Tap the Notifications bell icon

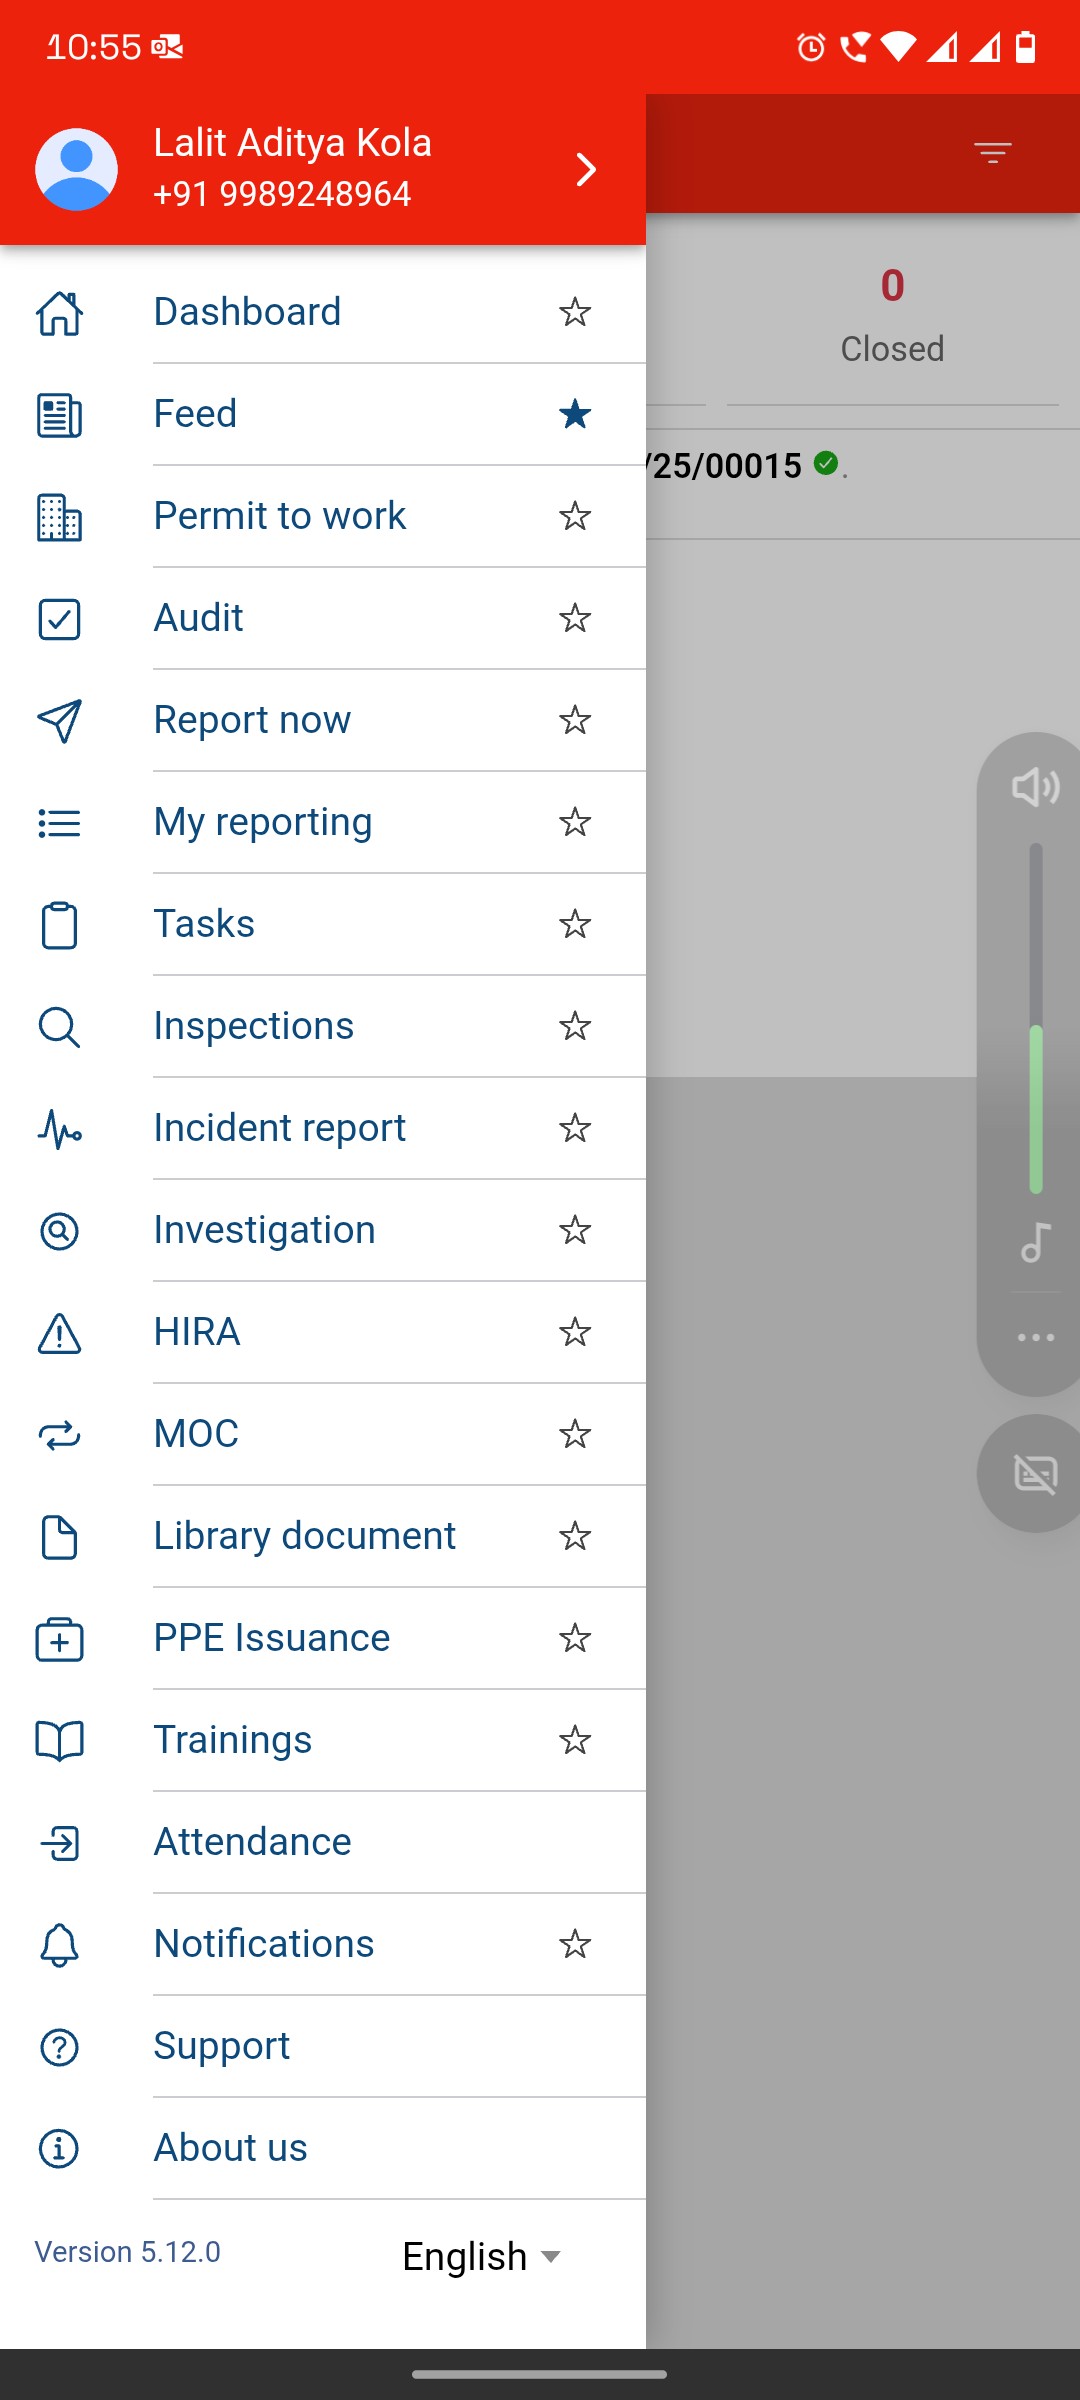[59, 1945]
